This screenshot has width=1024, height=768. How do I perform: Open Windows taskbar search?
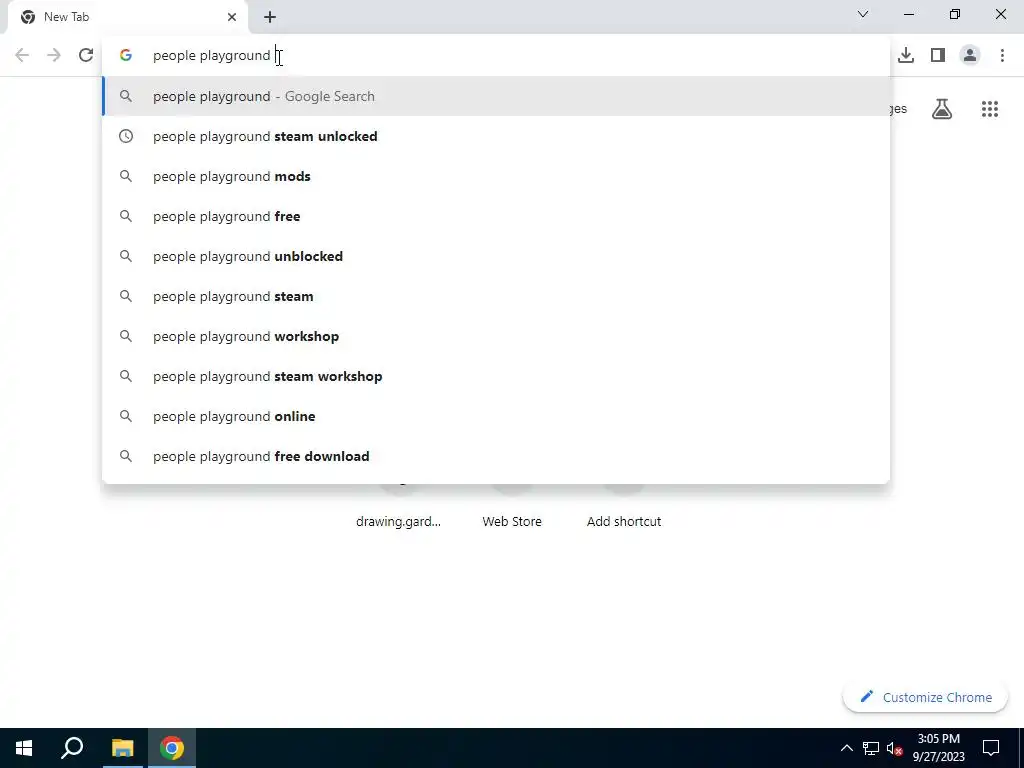pyautogui.click(x=72, y=748)
